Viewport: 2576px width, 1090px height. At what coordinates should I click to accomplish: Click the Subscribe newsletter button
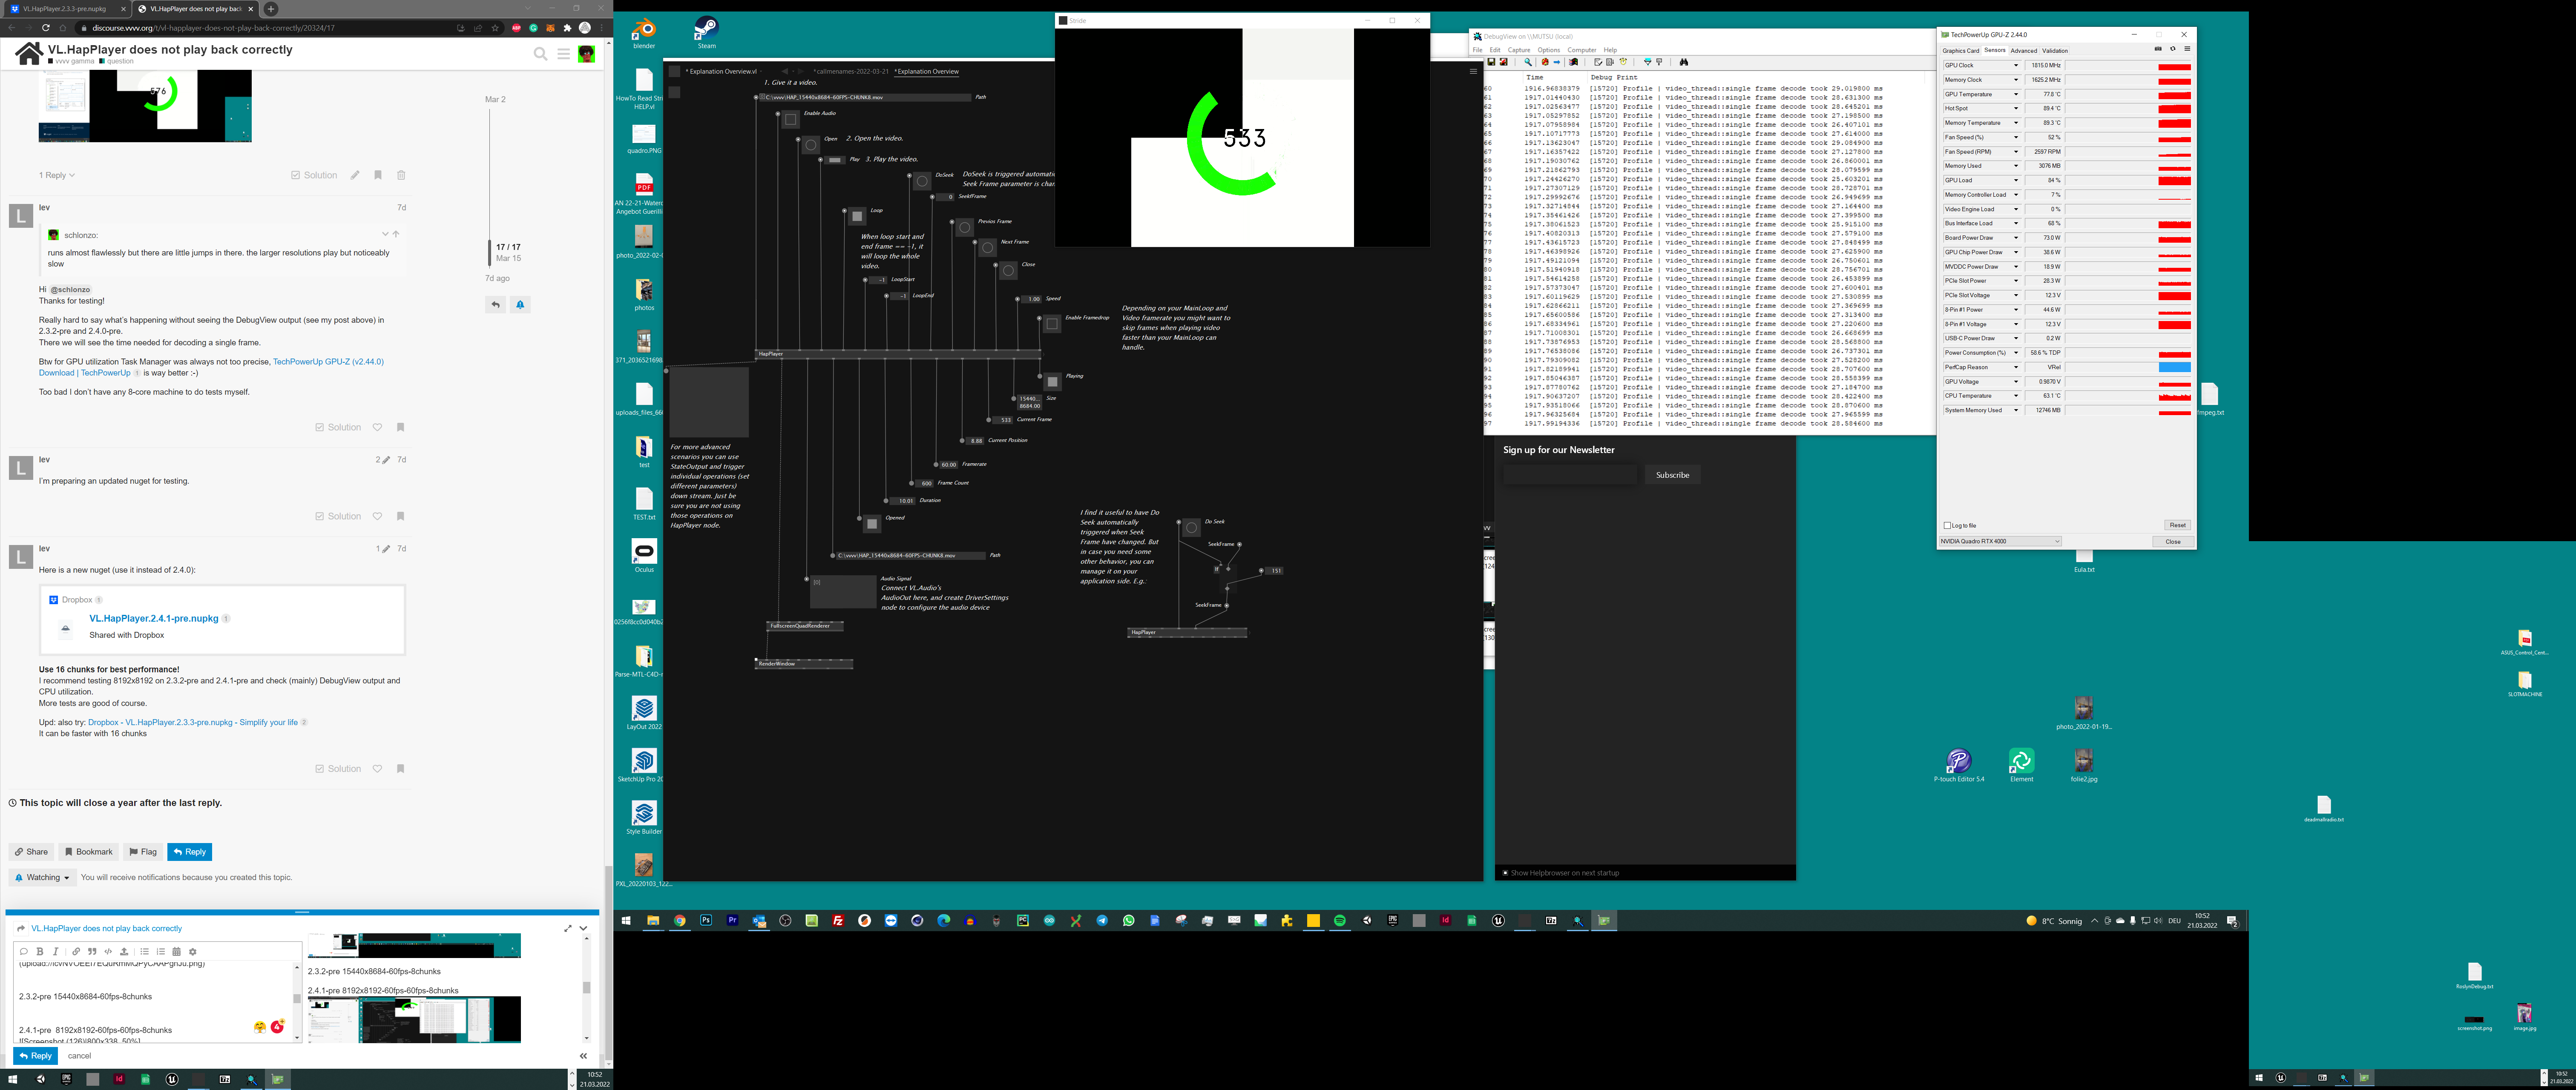[x=1672, y=475]
